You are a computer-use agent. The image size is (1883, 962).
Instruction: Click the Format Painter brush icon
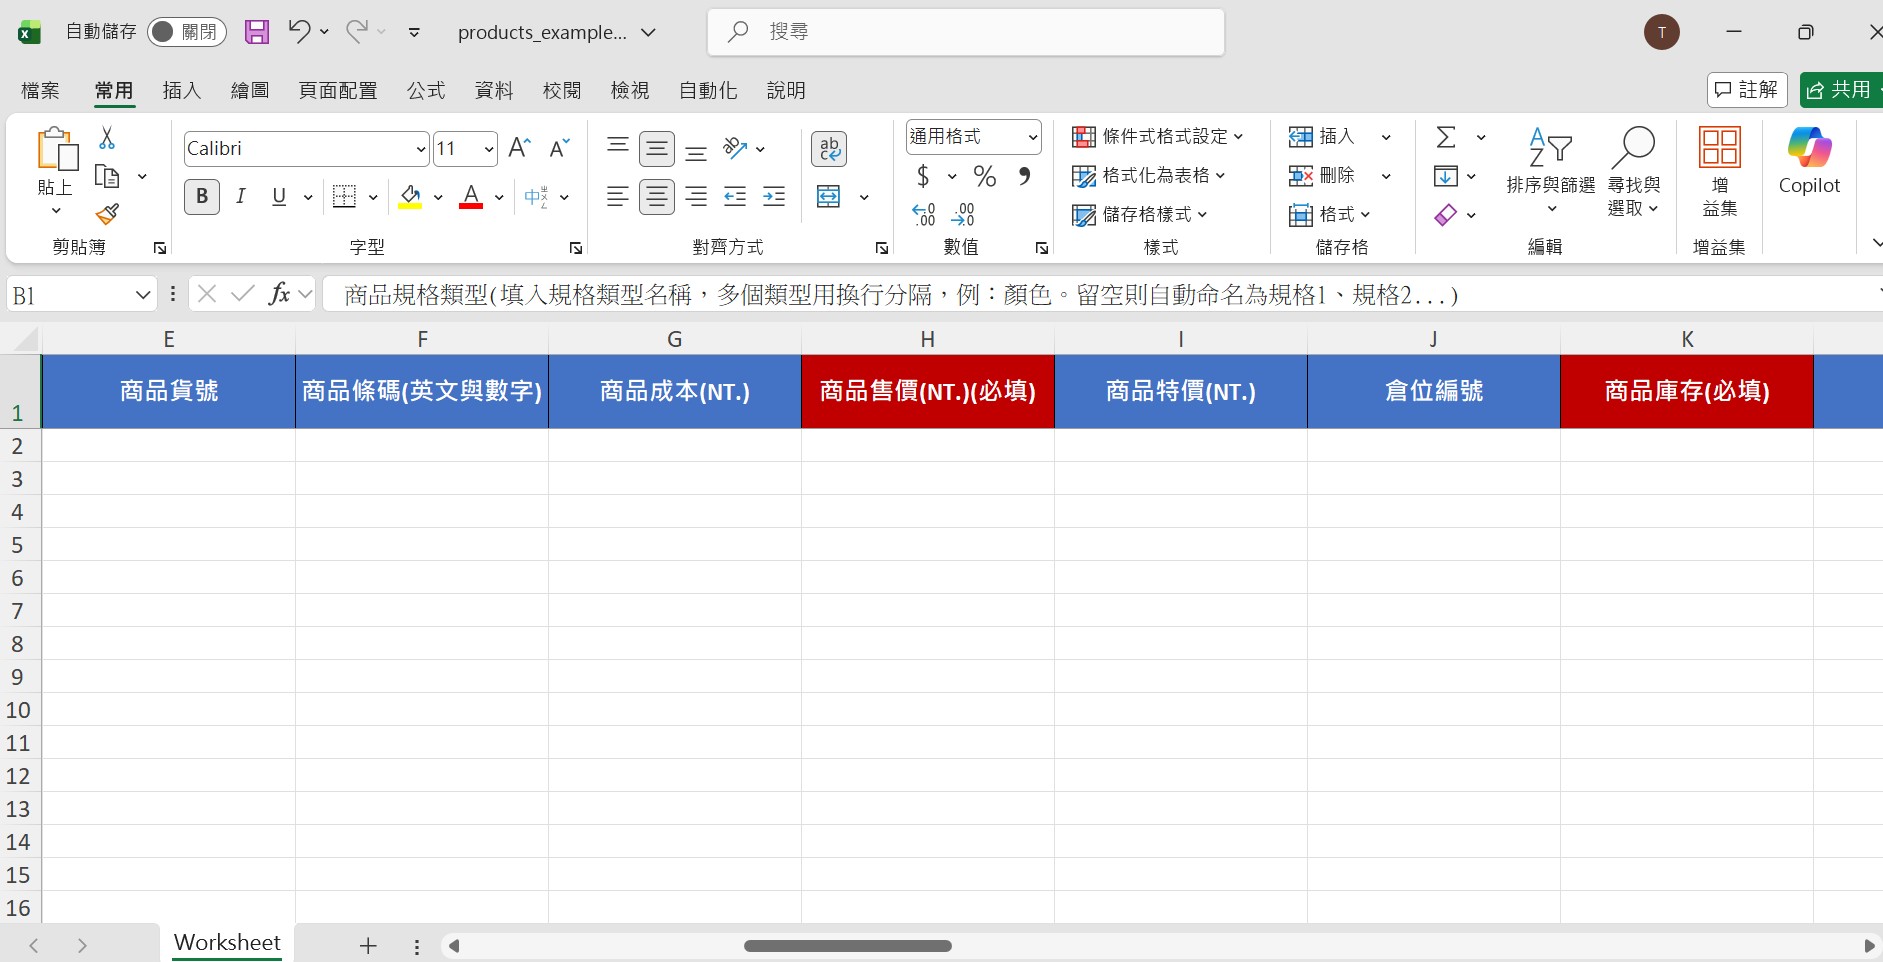(107, 214)
